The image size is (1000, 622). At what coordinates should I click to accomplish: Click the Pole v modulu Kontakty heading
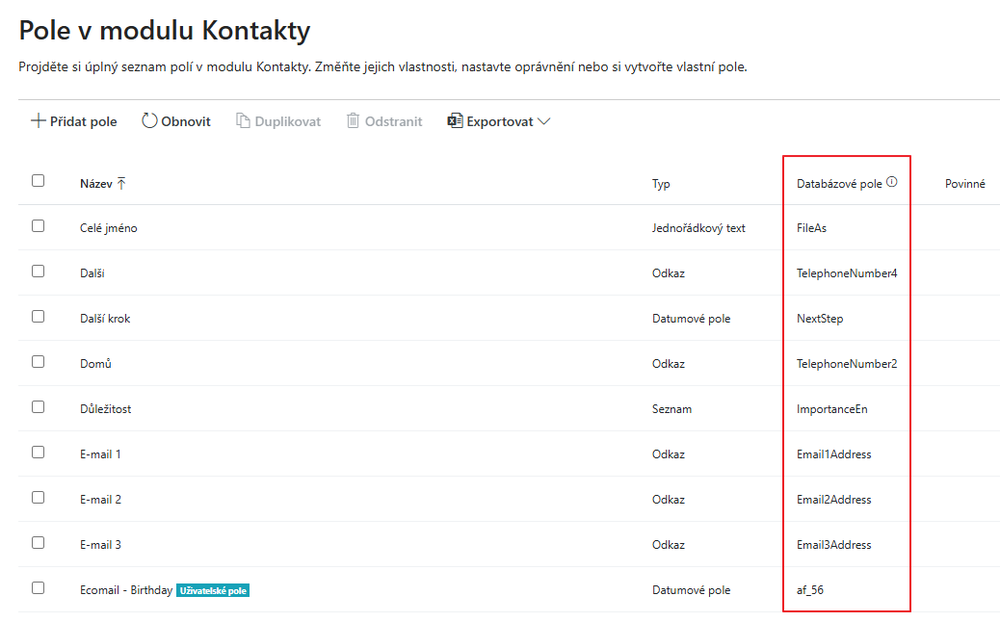165,30
